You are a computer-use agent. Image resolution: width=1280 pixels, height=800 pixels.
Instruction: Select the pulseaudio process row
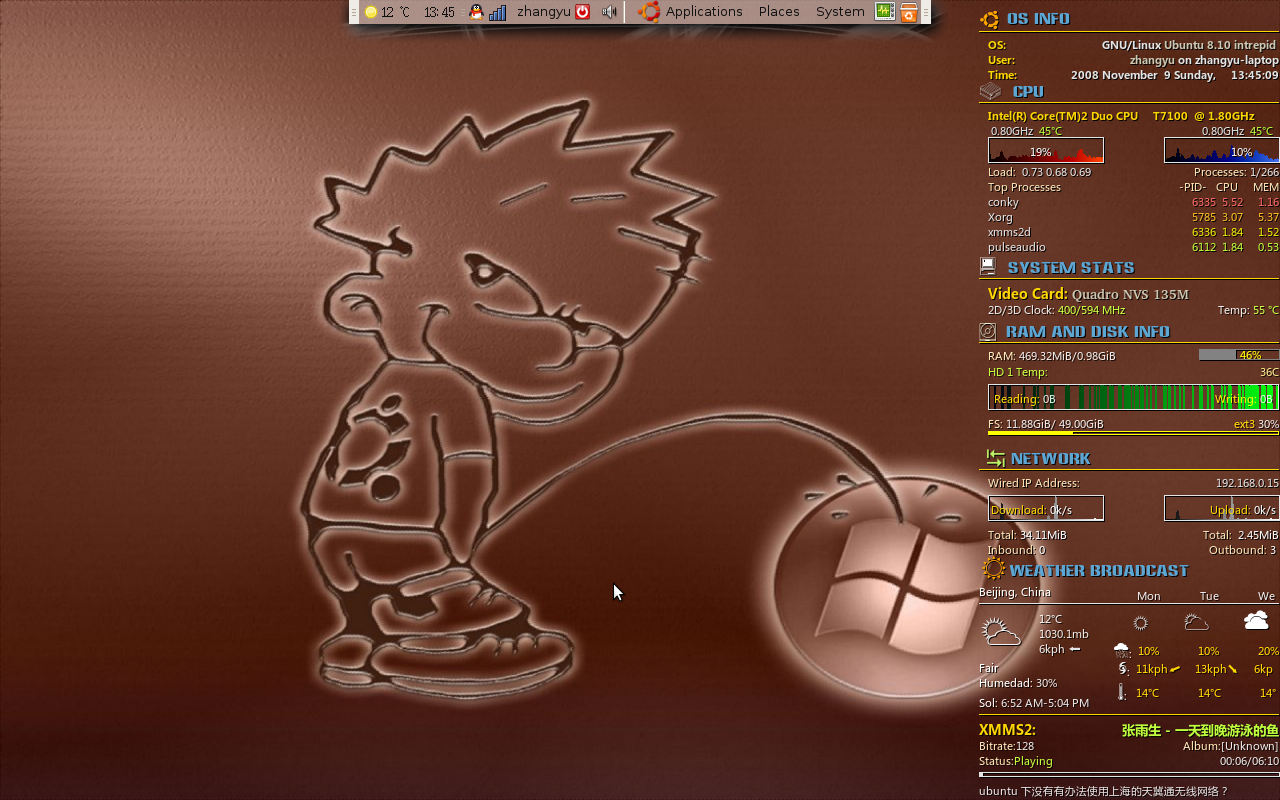pyautogui.click(x=1133, y=247)
